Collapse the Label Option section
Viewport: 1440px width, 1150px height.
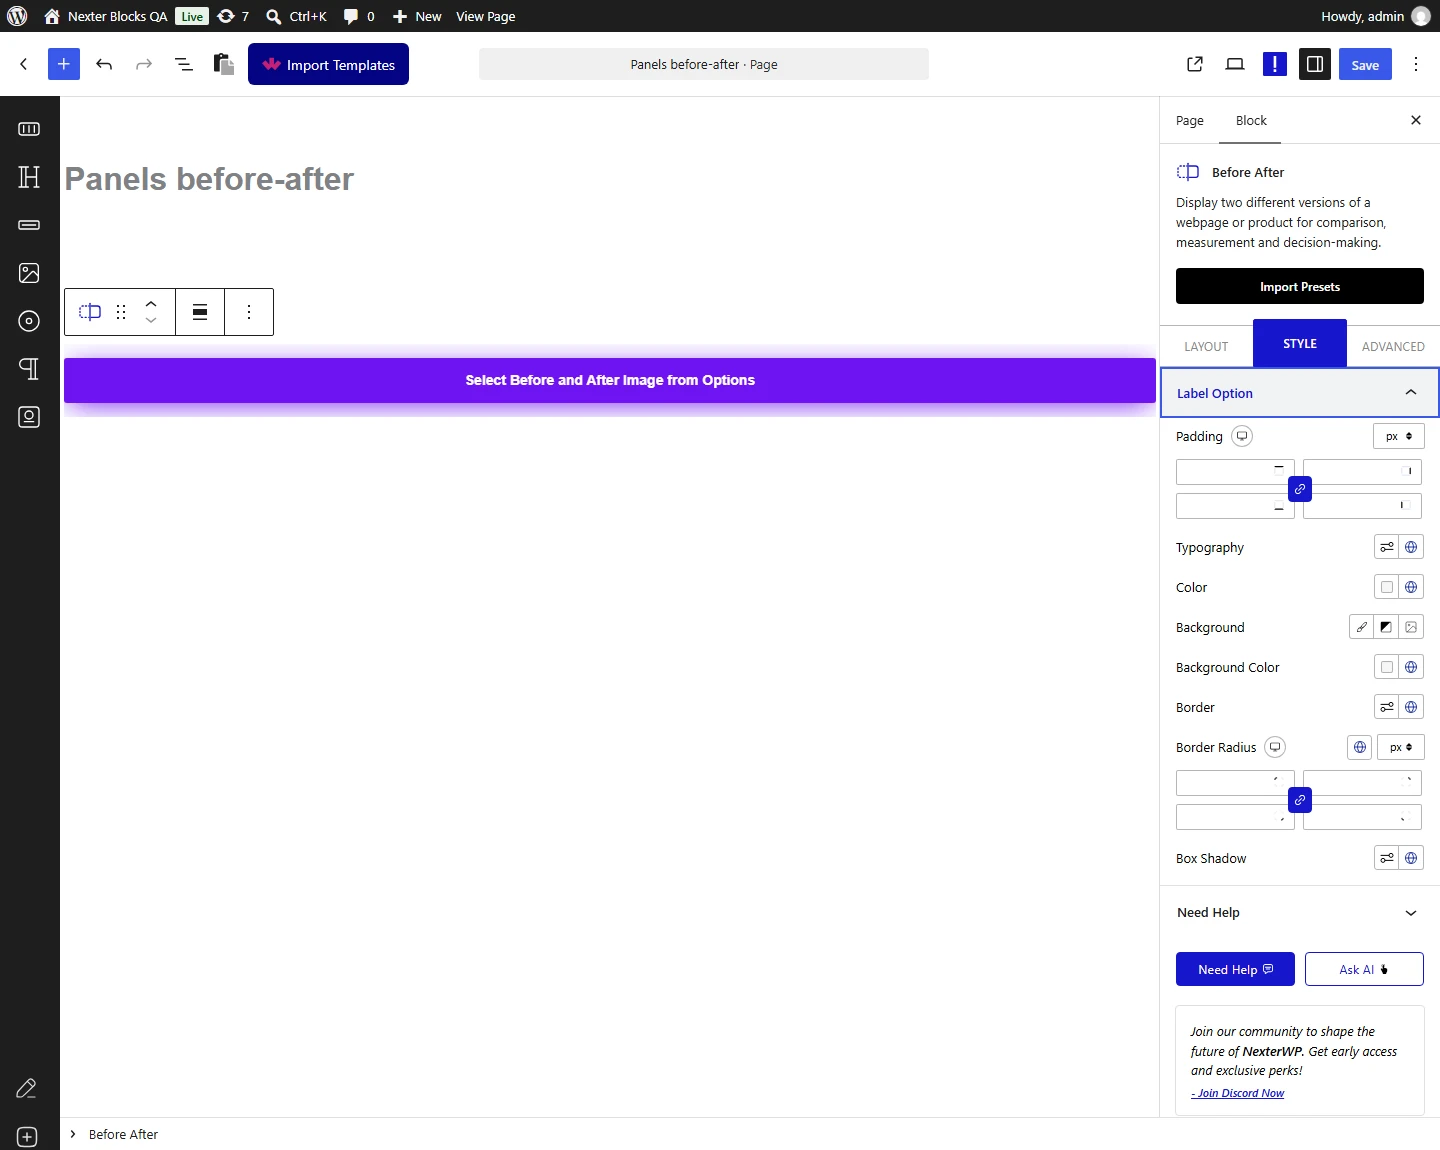(1300, 393)
